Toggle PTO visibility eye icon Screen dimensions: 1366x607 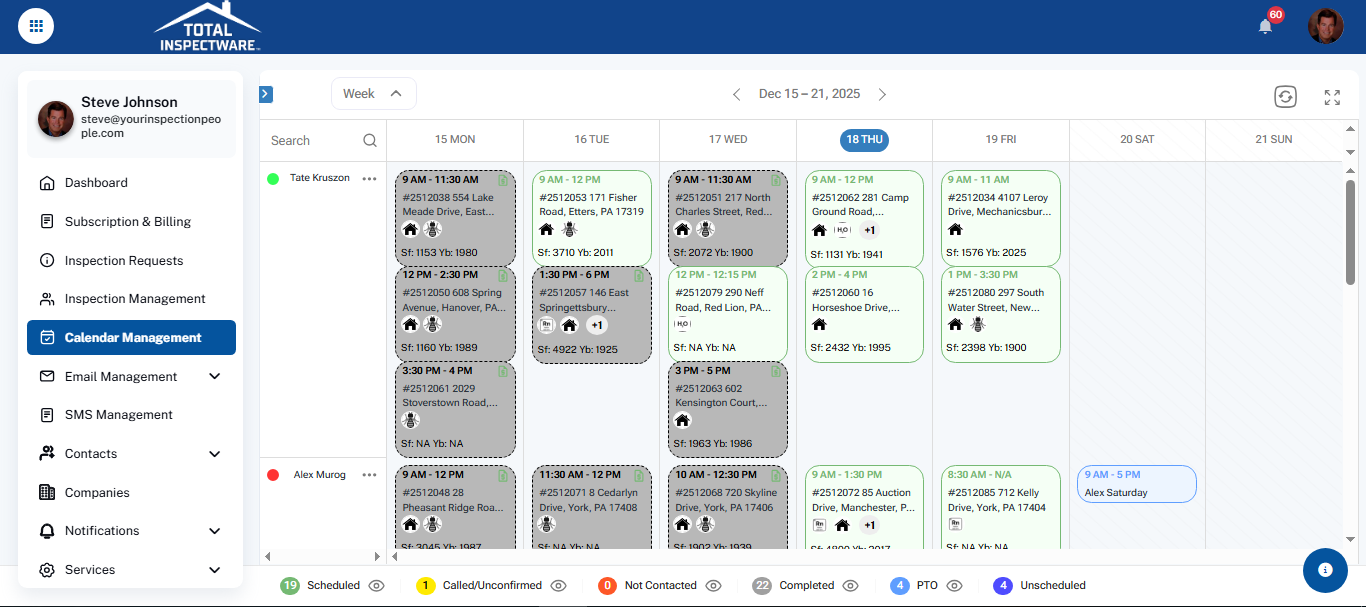click(x=955, y=586)
